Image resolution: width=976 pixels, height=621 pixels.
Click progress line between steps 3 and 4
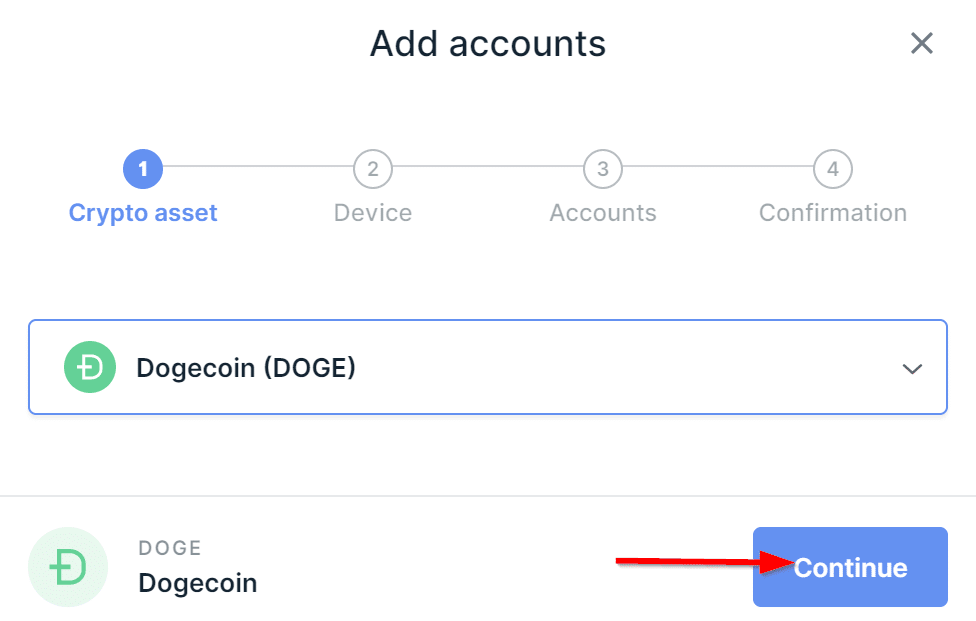(x=718, y=166)
